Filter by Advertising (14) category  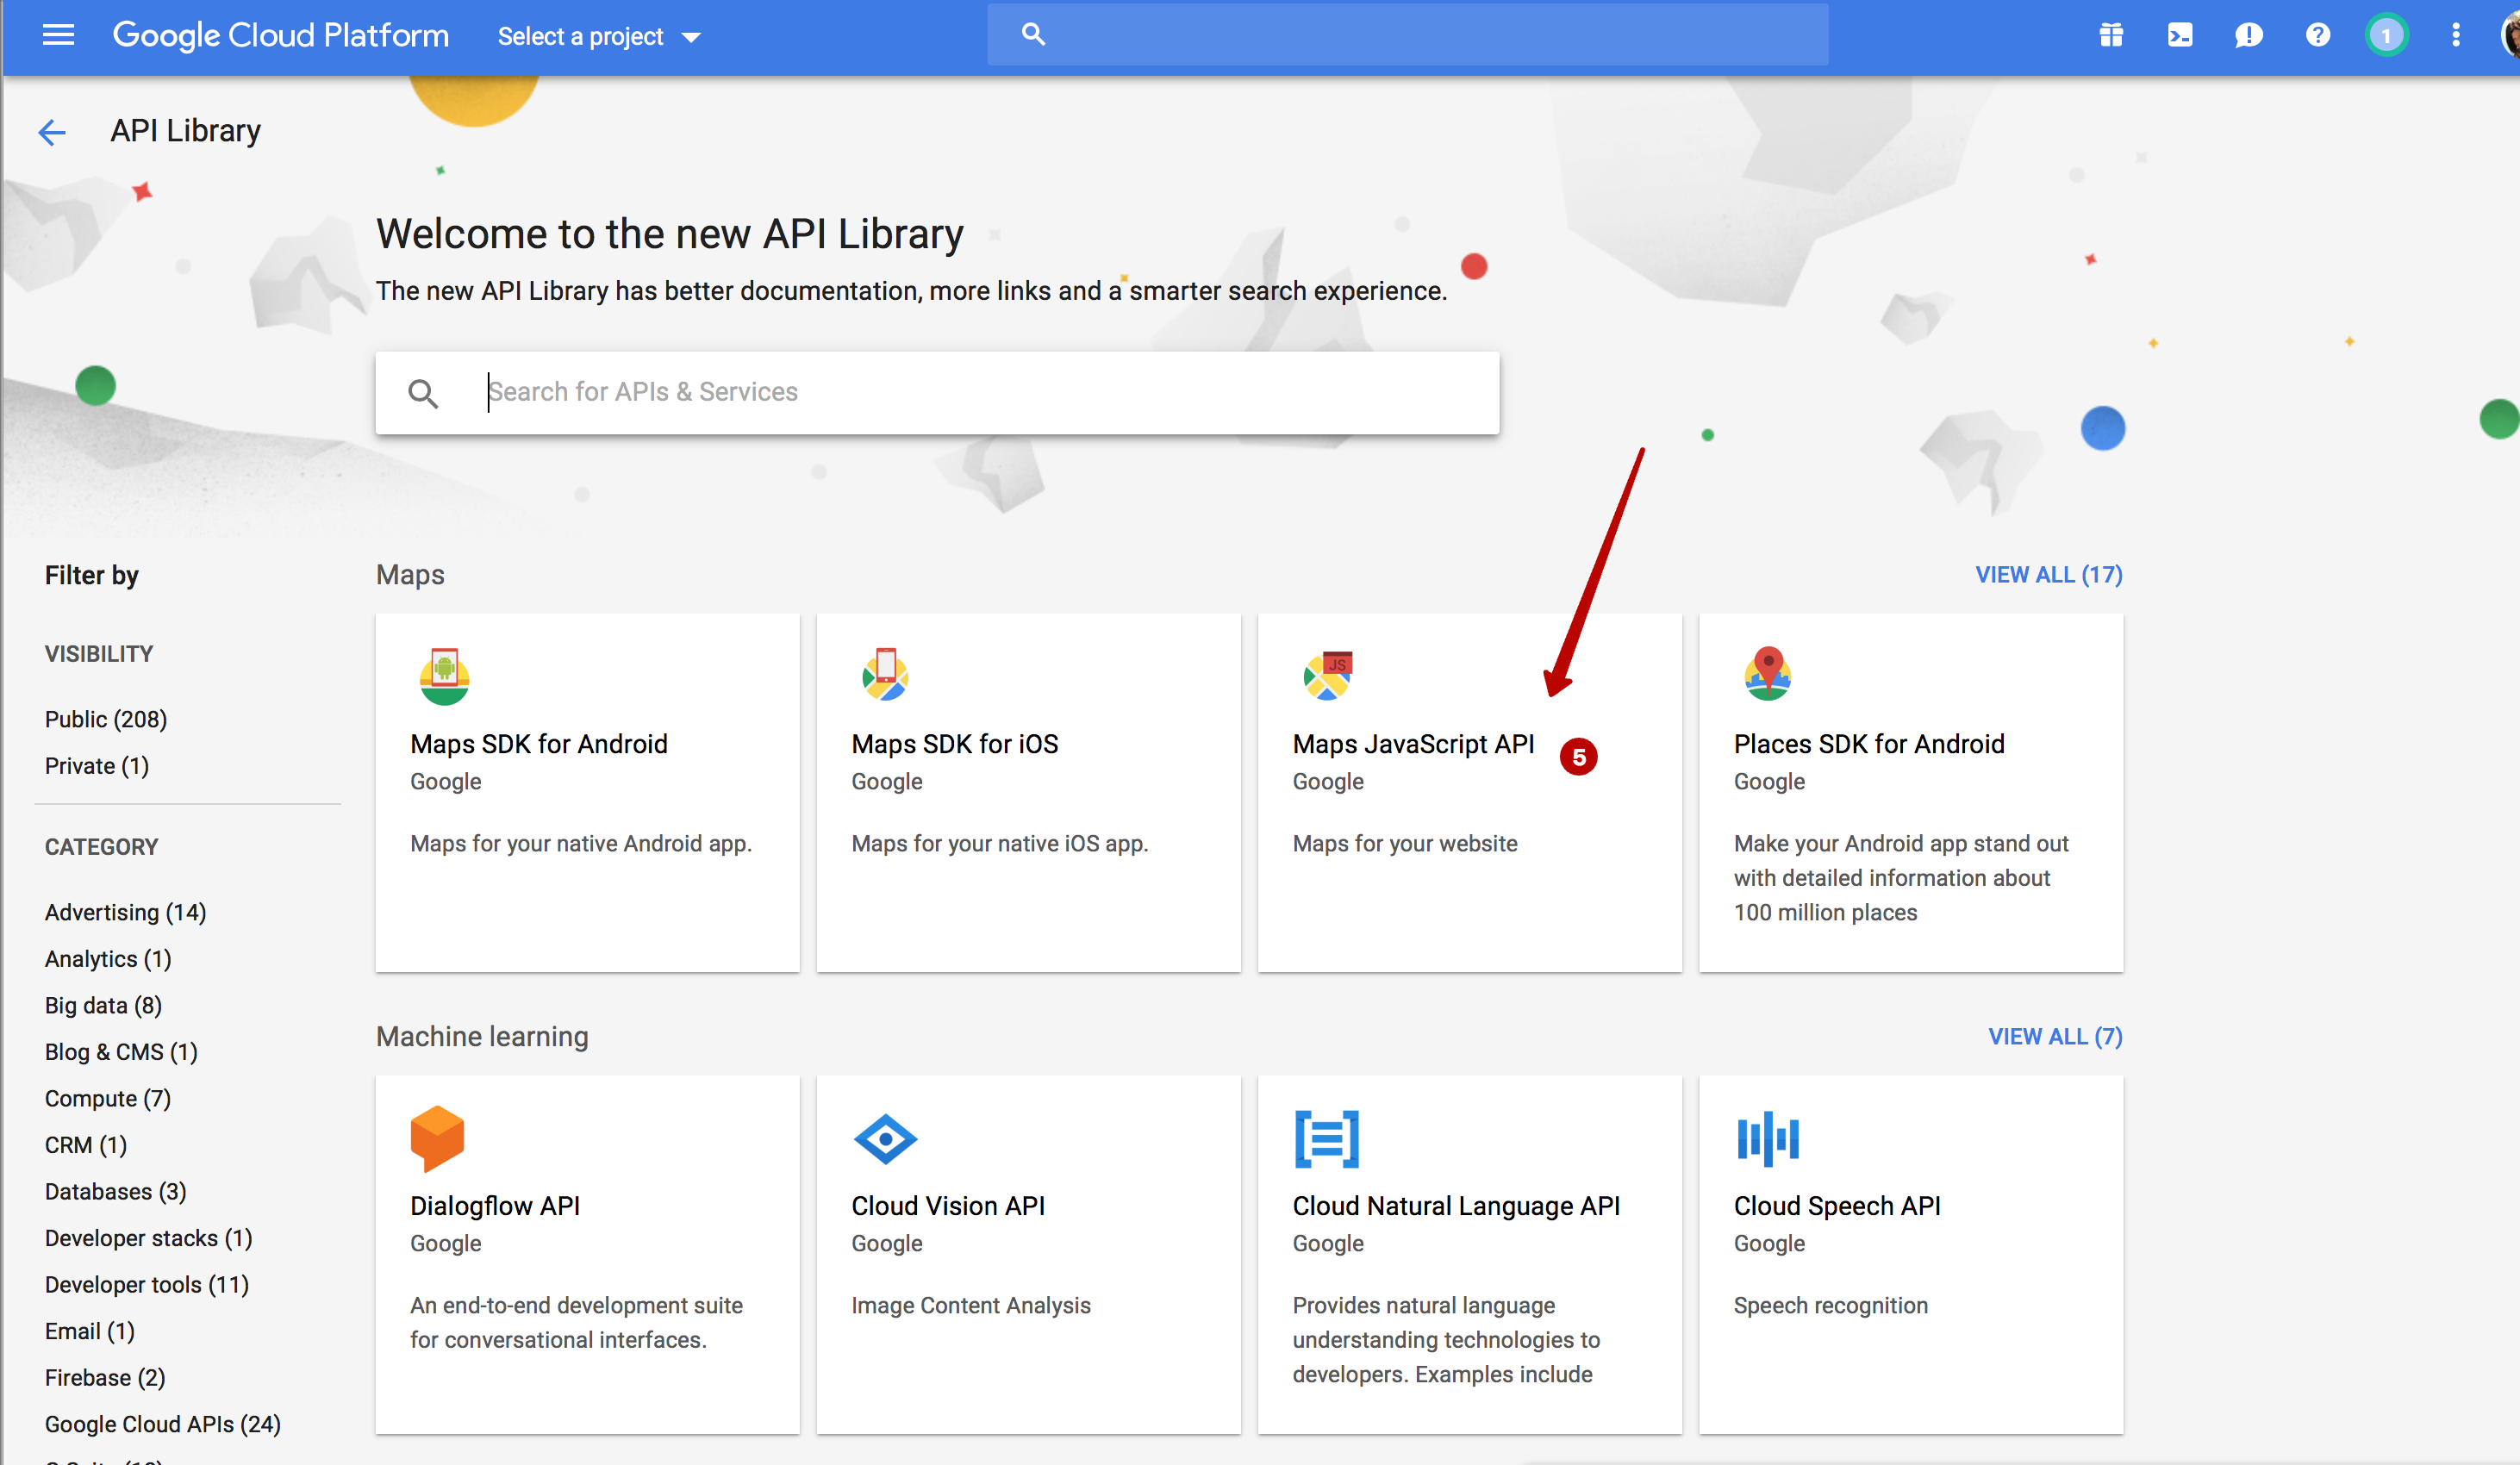coord(125,913)
